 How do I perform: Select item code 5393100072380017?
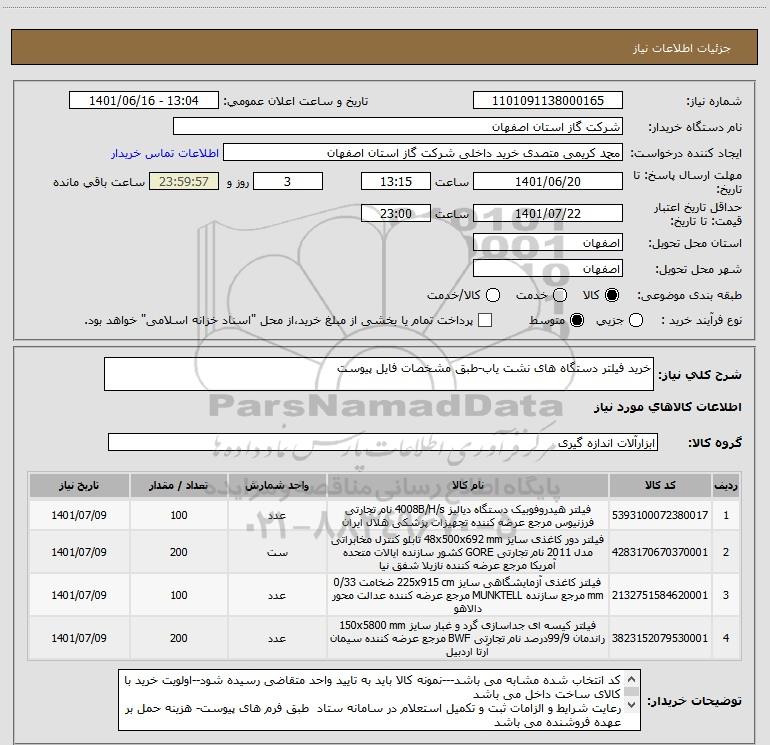660,515
